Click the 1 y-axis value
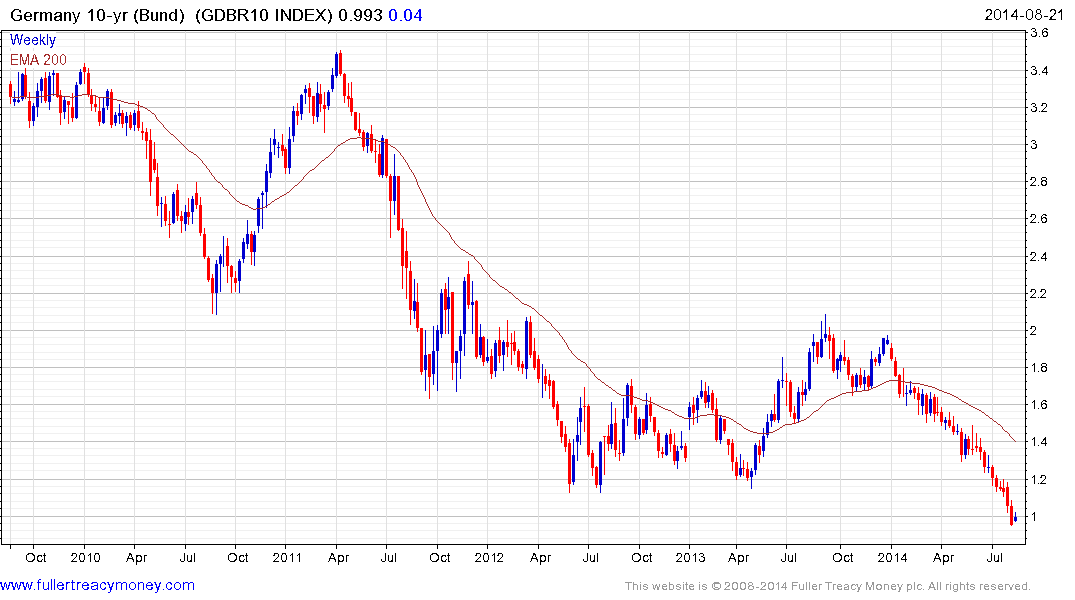Image resolution: width=1075 pixels, height=600 pixels. click(x=1035, y=516)
